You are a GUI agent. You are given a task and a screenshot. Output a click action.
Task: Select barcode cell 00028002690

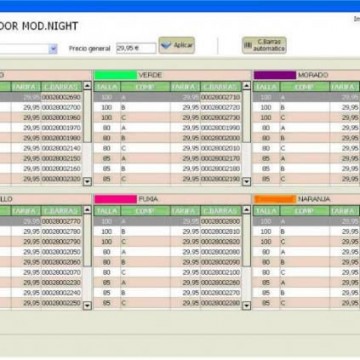61,97
